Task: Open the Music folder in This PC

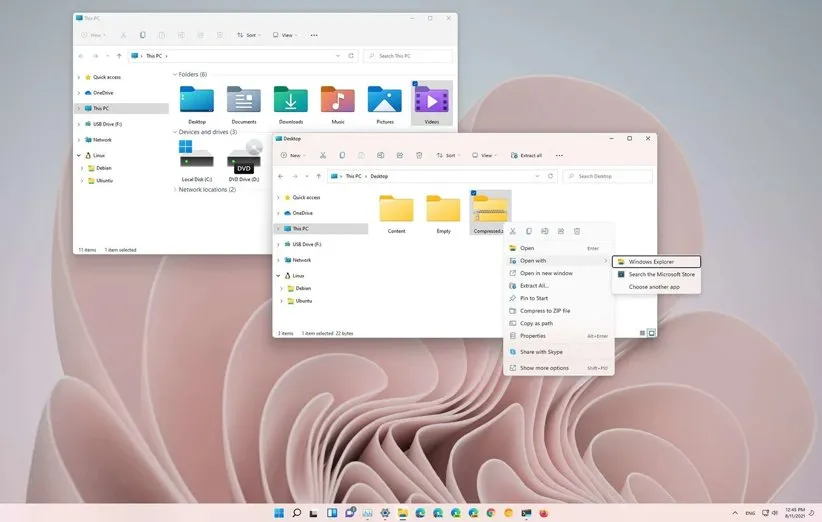Action: tap(338, 100)
